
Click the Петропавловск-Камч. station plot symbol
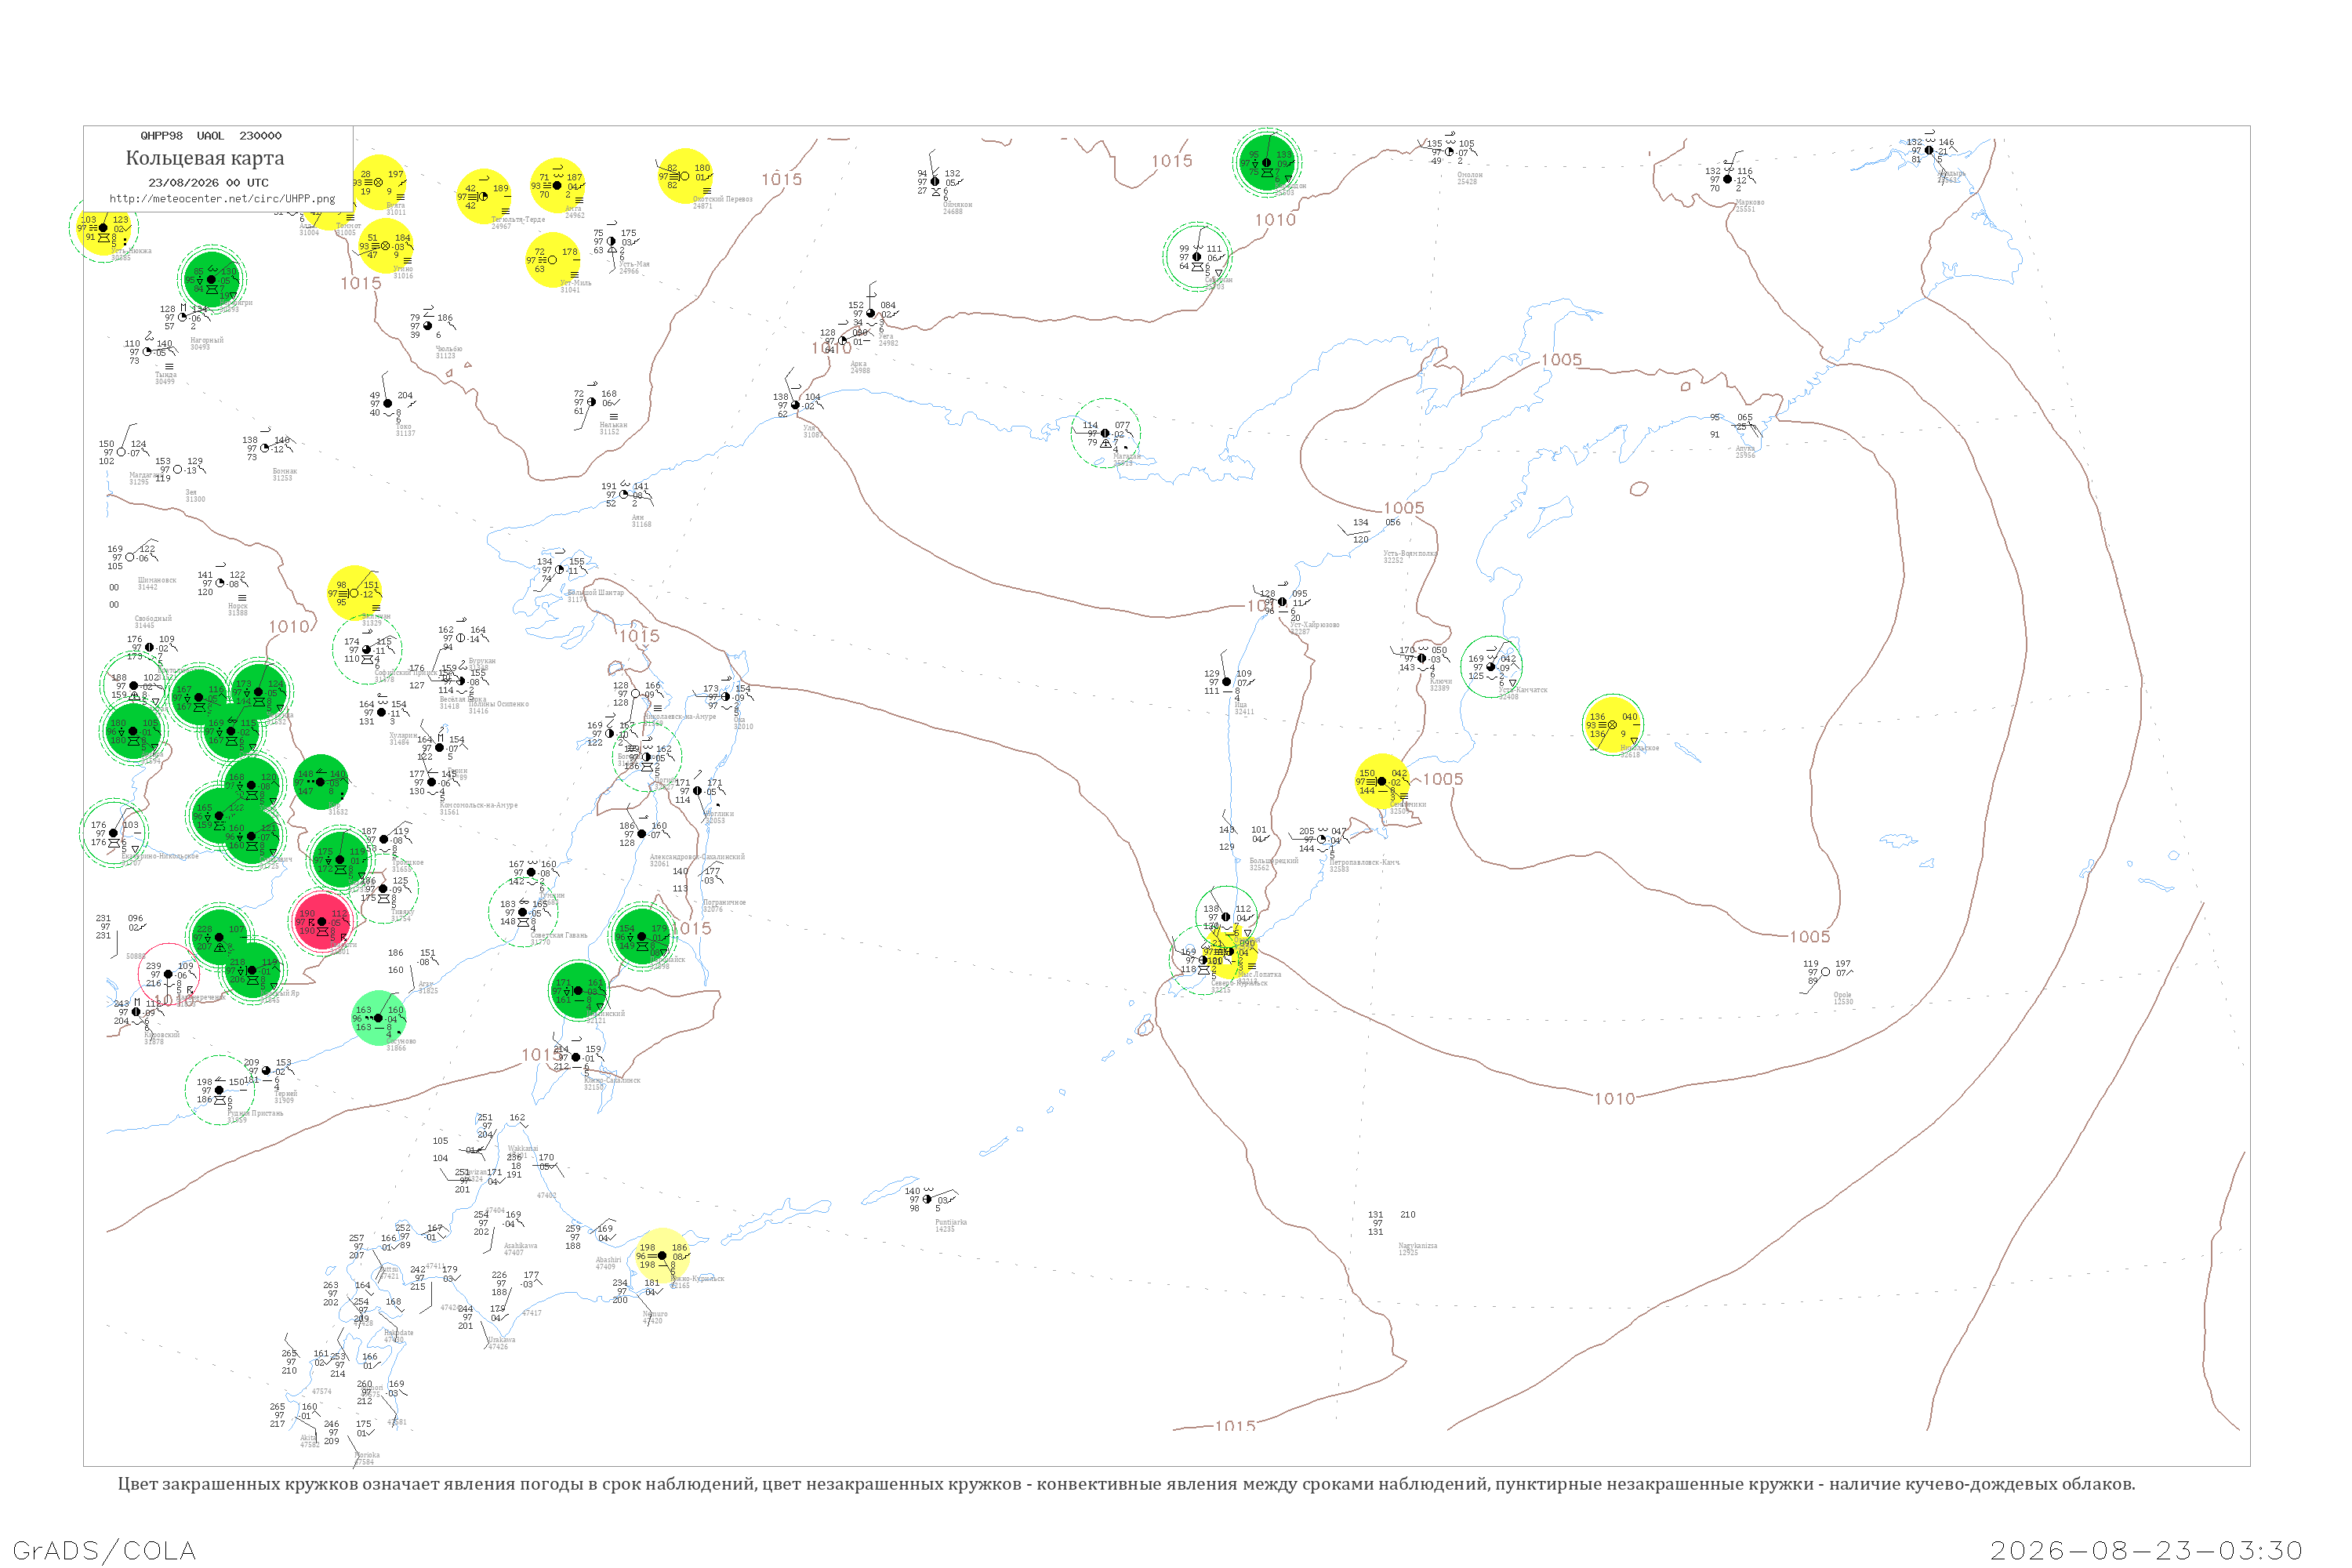click(x=1321, y=839)
